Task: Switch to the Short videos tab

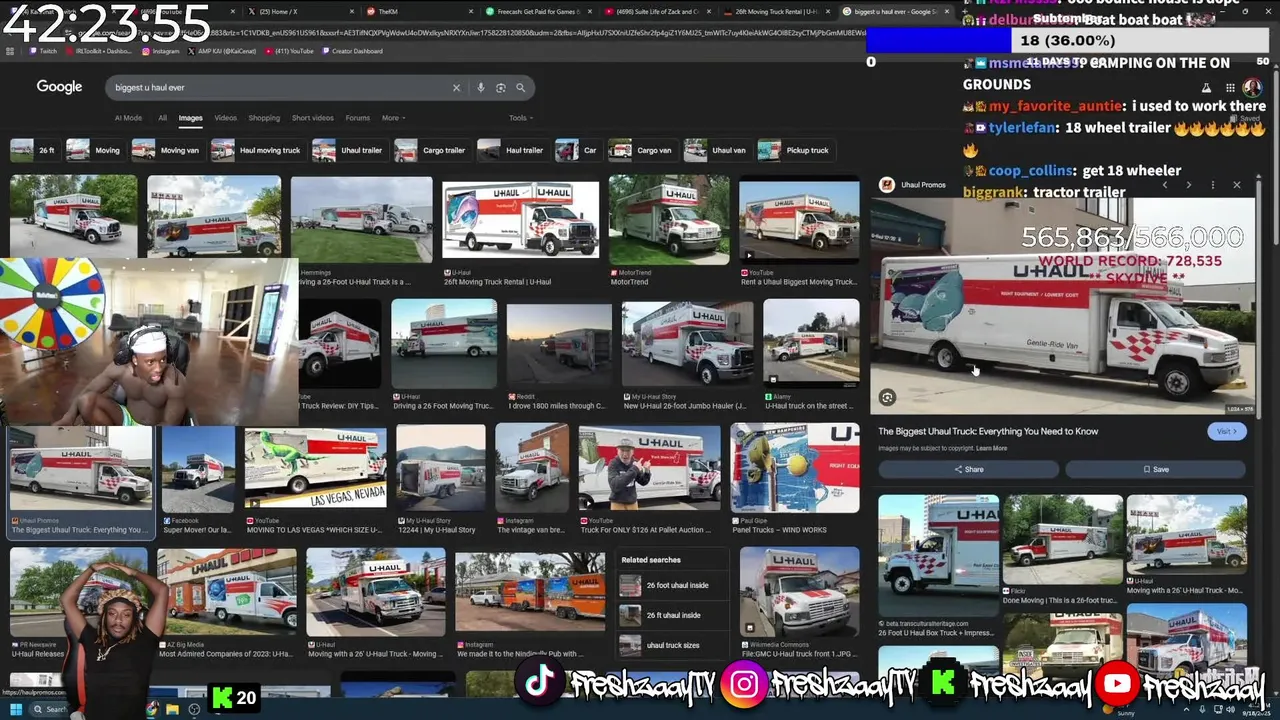Action: [313, 118]
